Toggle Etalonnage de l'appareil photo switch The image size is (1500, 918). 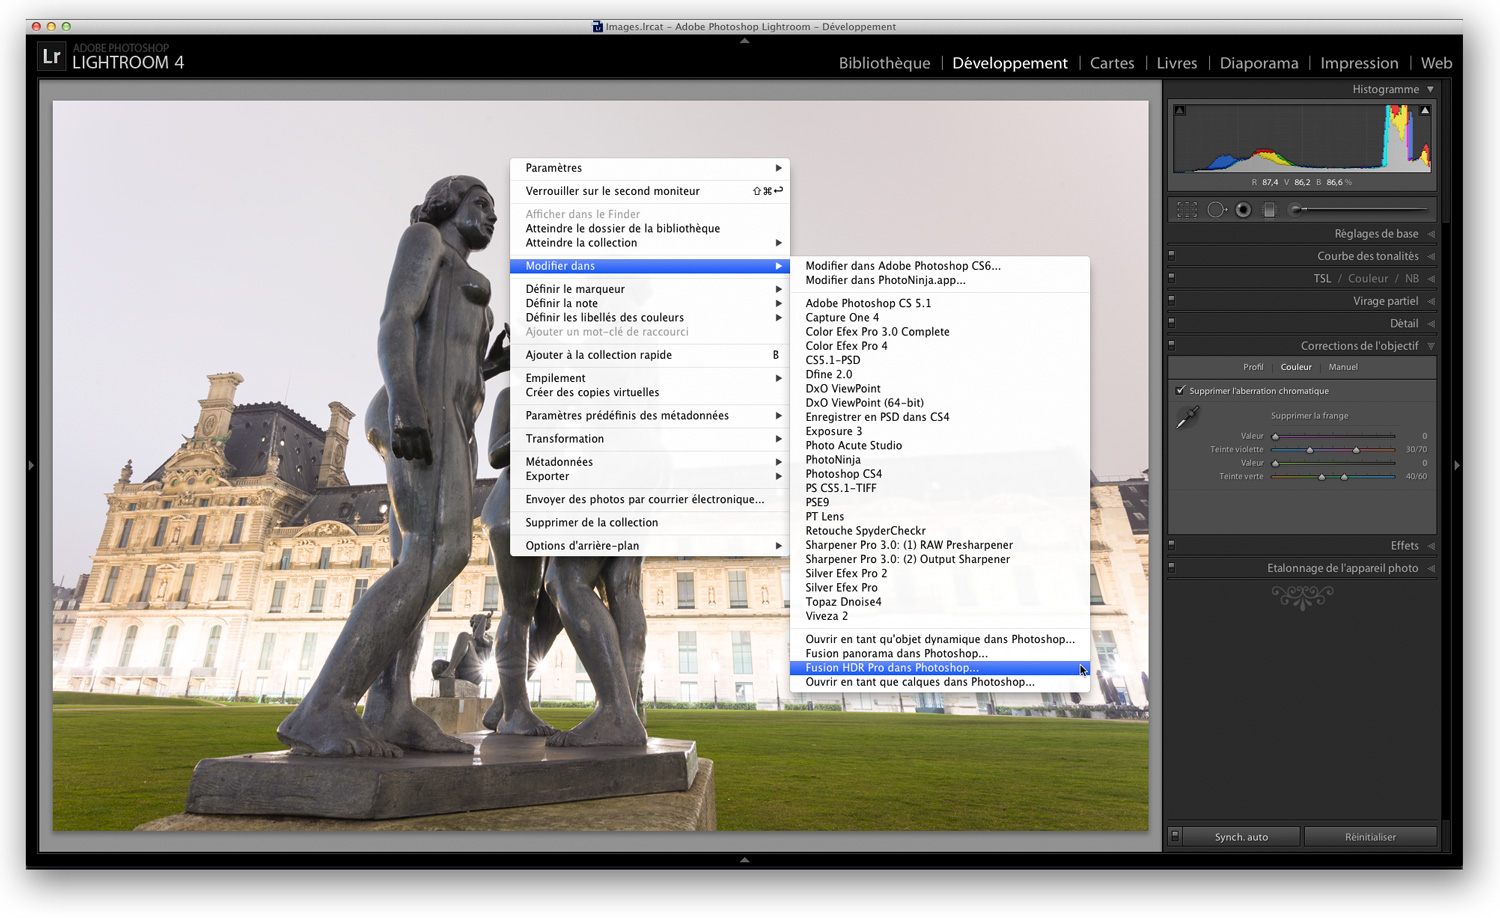pos(1172,568)
